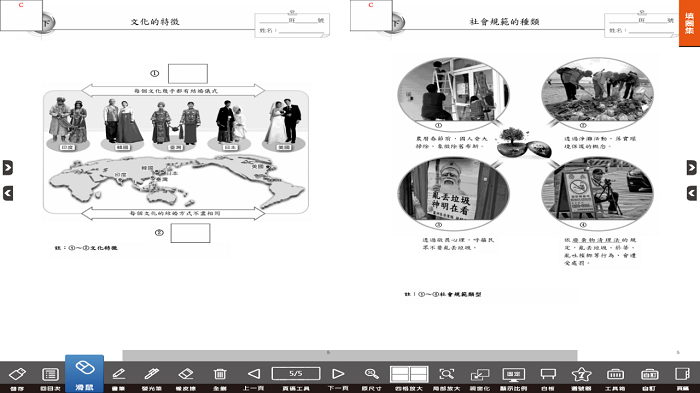The width and height of the screenshot is (700, 393).
Task: Click the white box marked C on left page
Action: [x=21, y=15]
